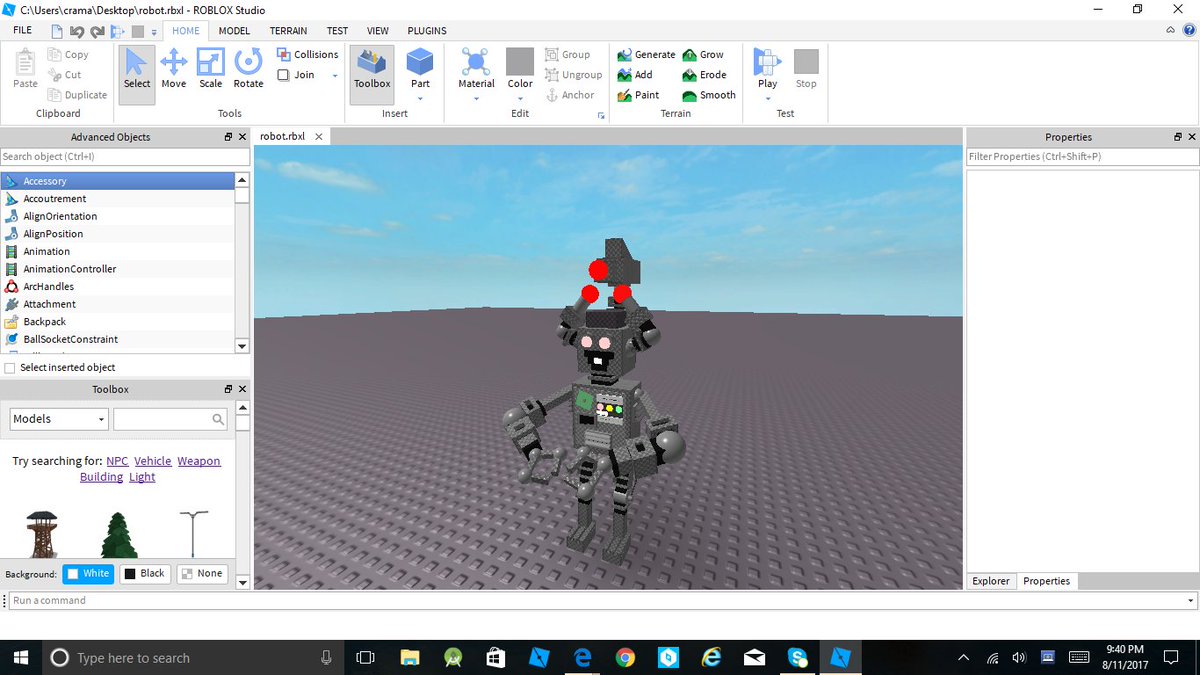Image resolution: width=1200 pixels, height=675 pixels.
Task: Open the Color swatch picker
Action: point(520,61)
